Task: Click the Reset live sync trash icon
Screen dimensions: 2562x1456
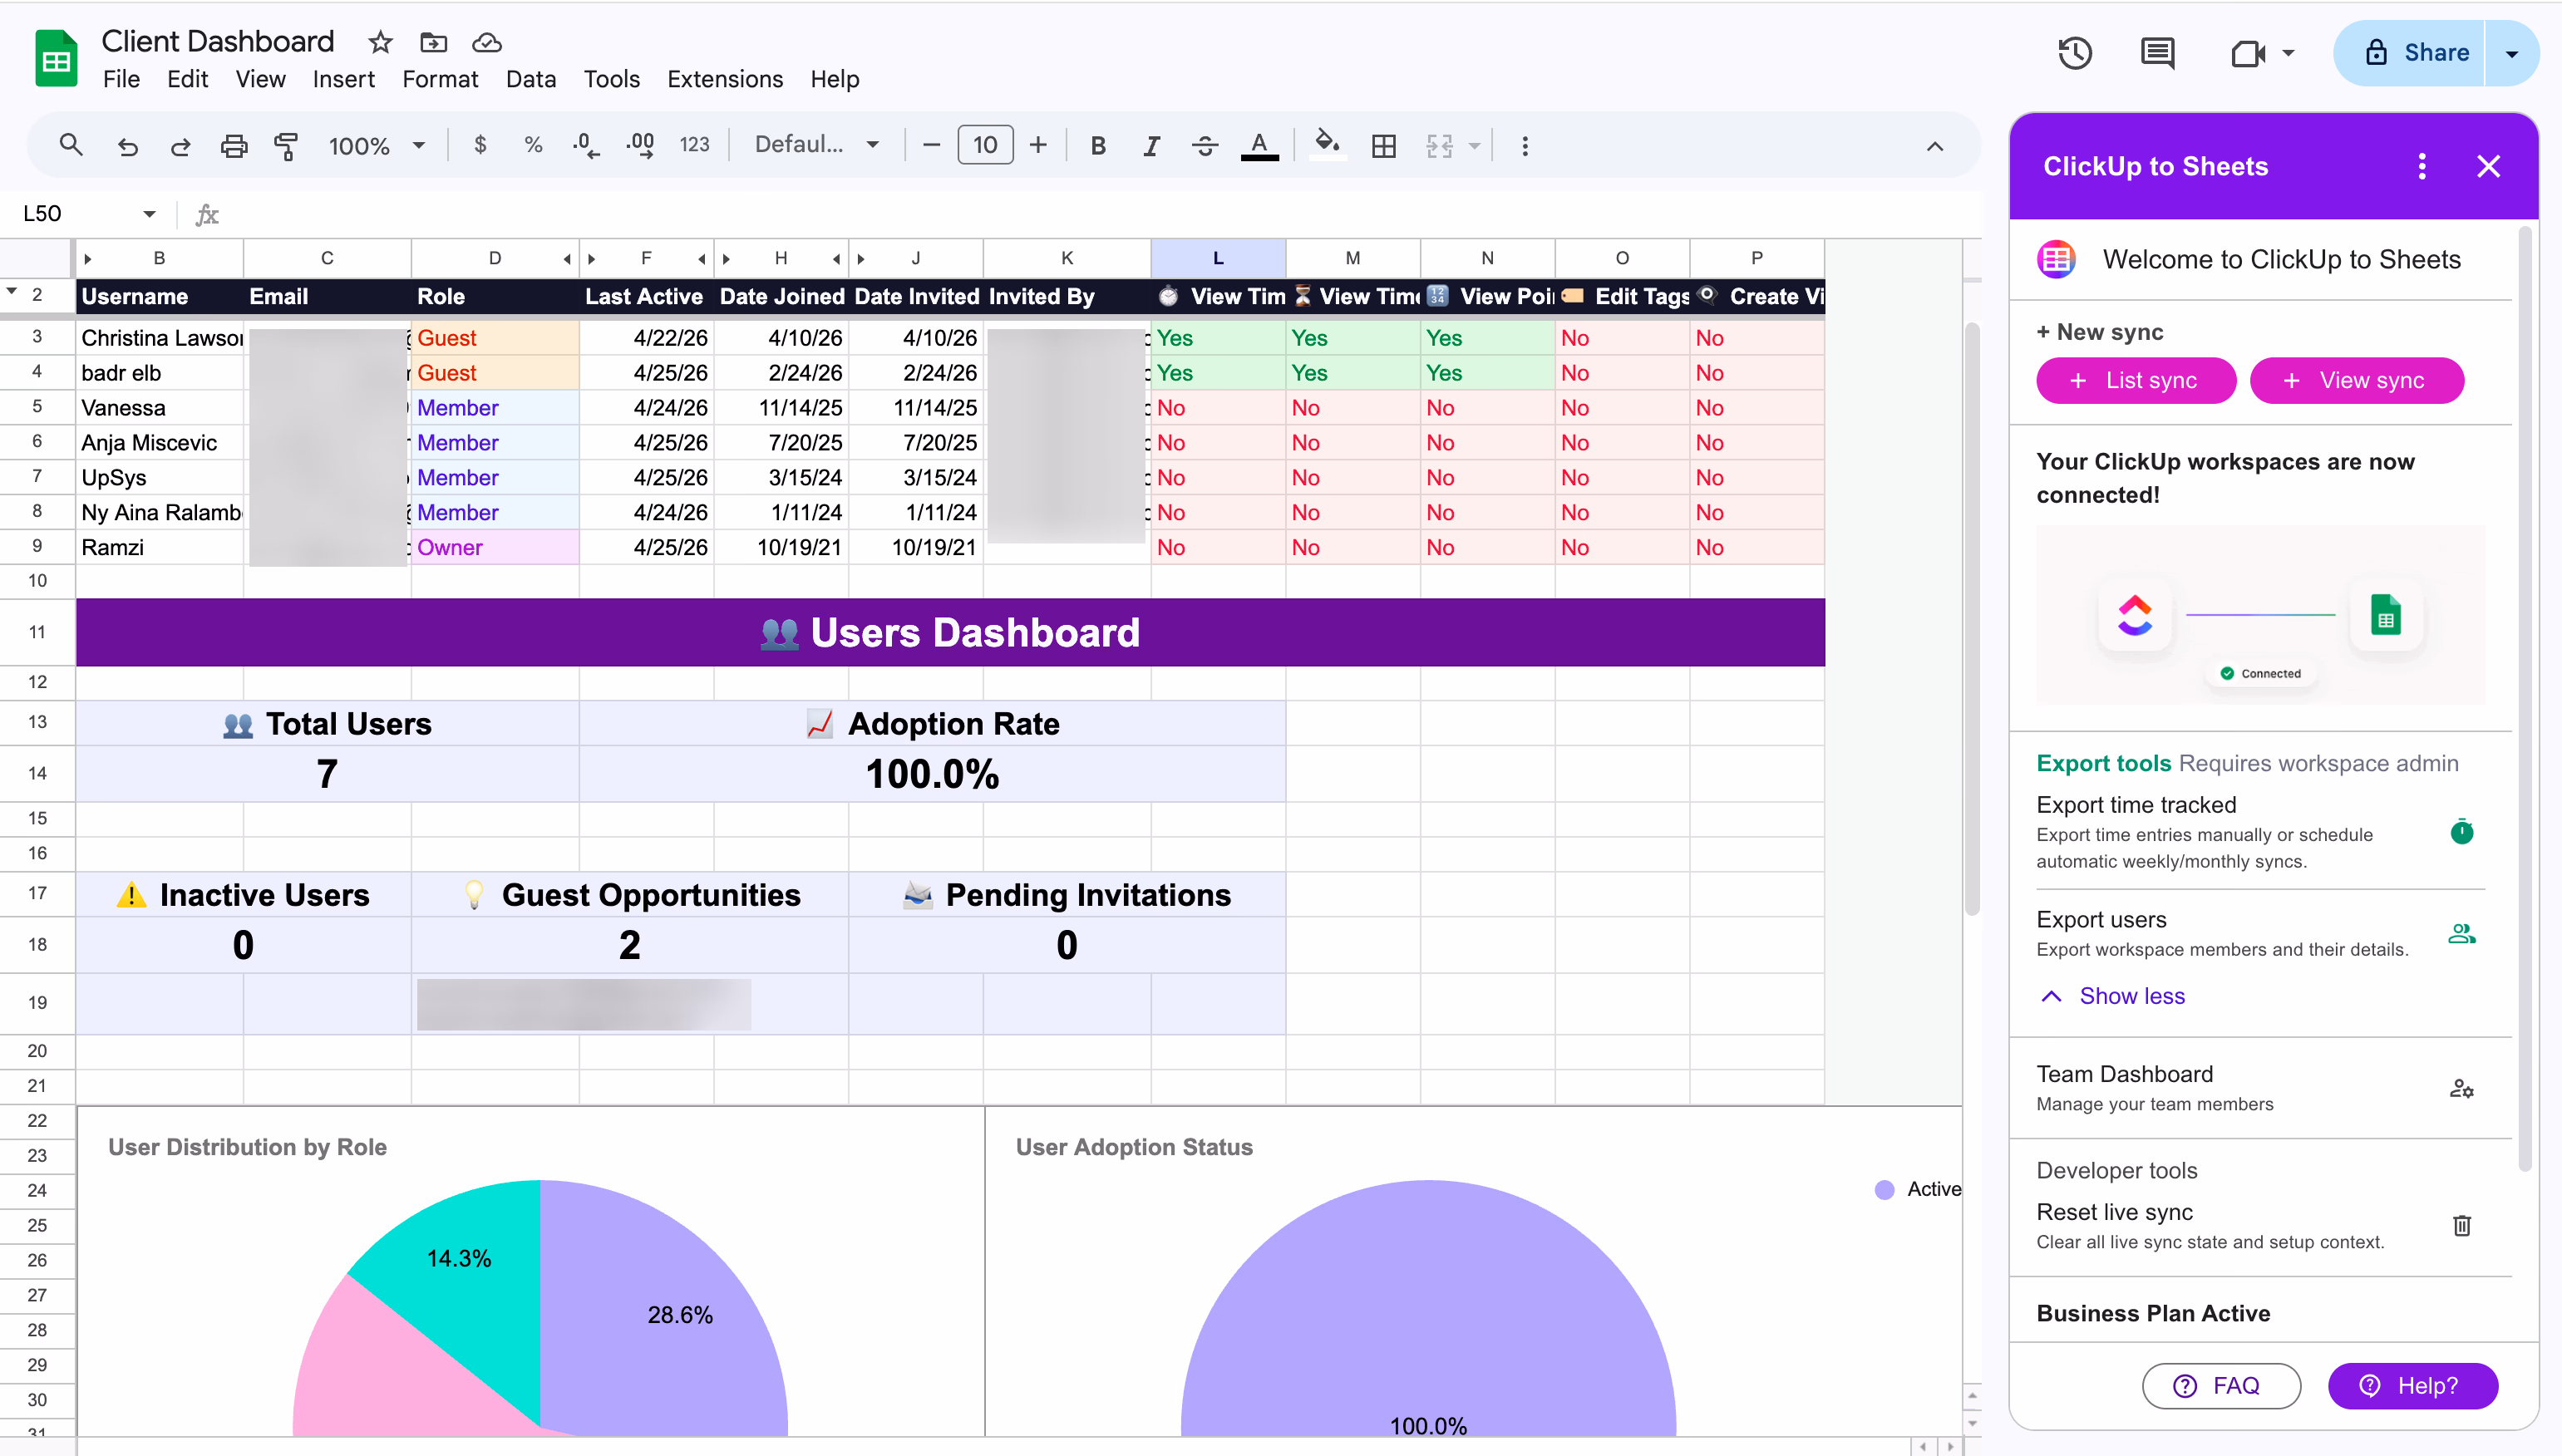Action: pyautogui.click(x=2462, y=1225)
